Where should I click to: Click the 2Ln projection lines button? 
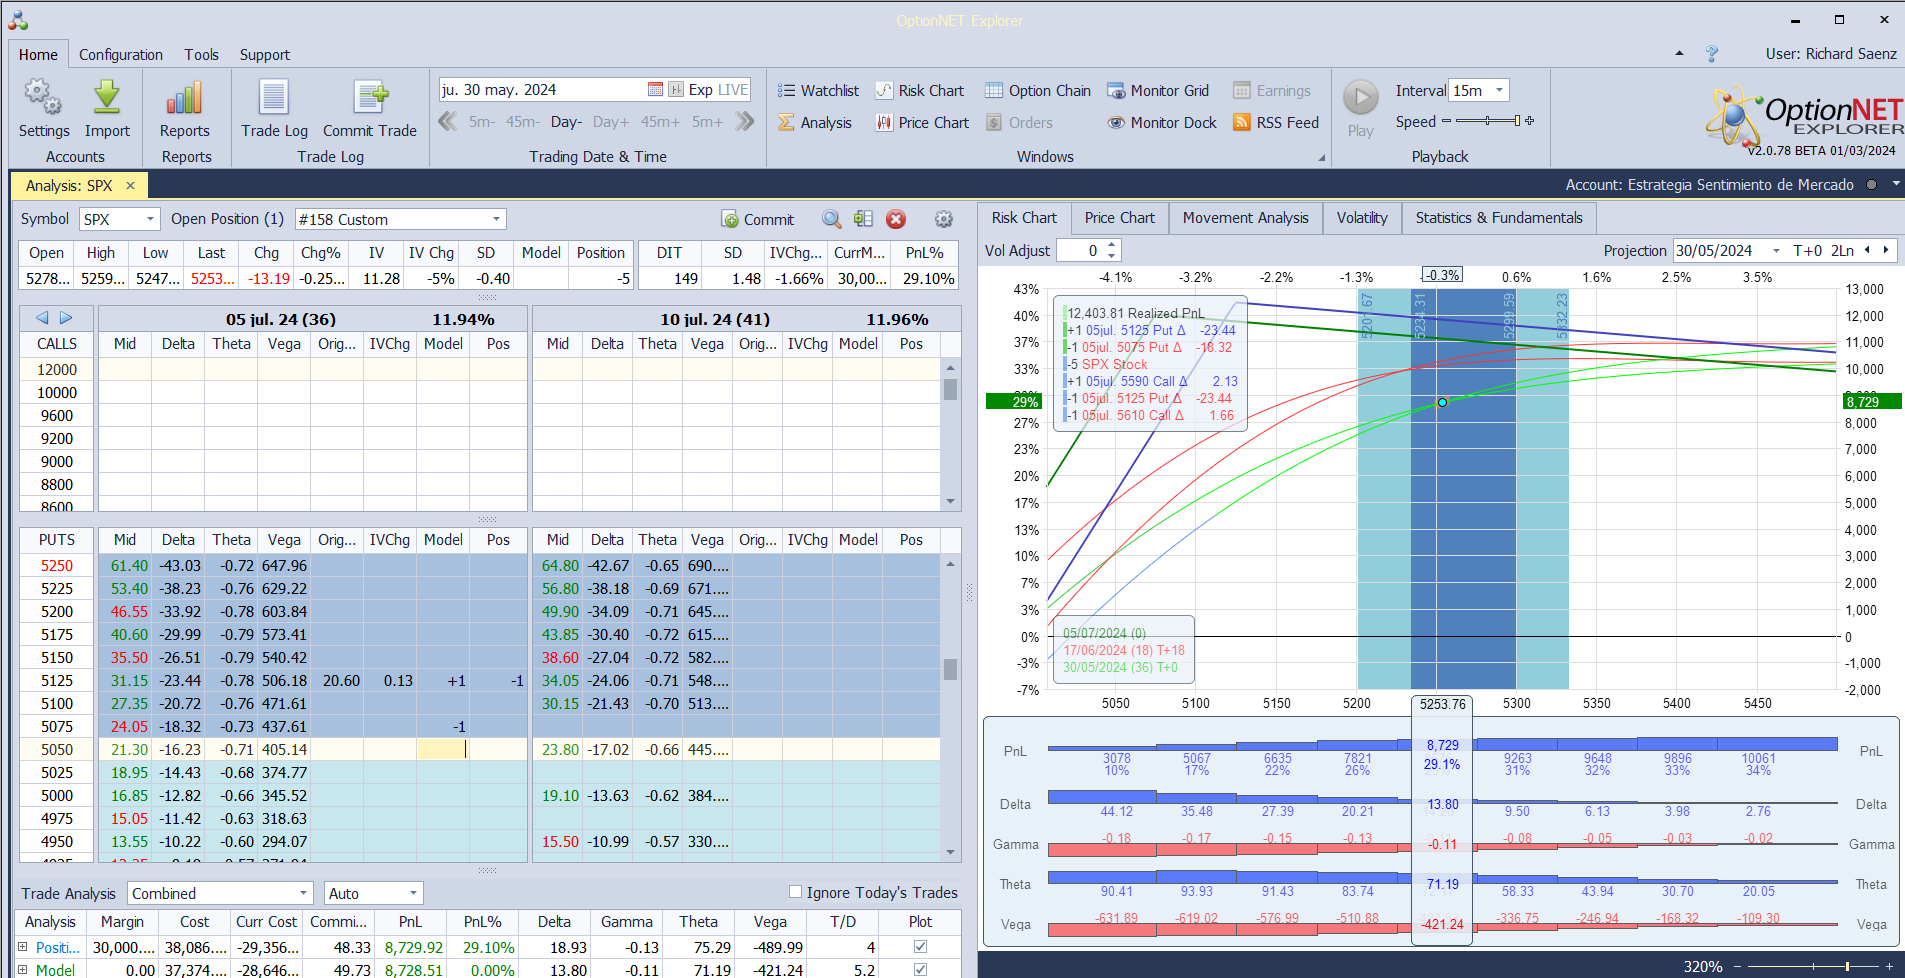[x=1842, y=251]
